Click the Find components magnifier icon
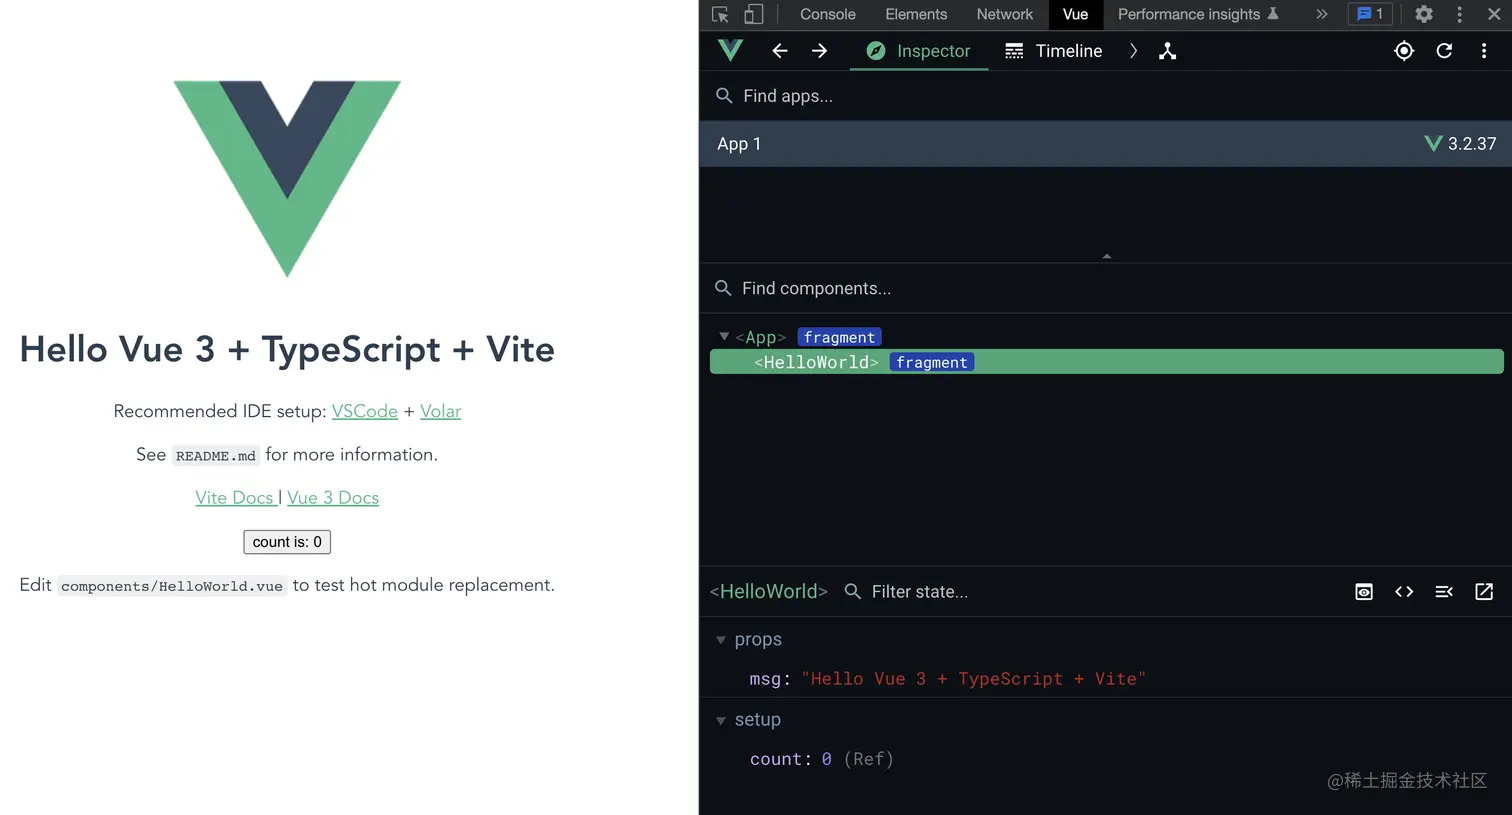The image size is (1512, 815). [723, 288]
